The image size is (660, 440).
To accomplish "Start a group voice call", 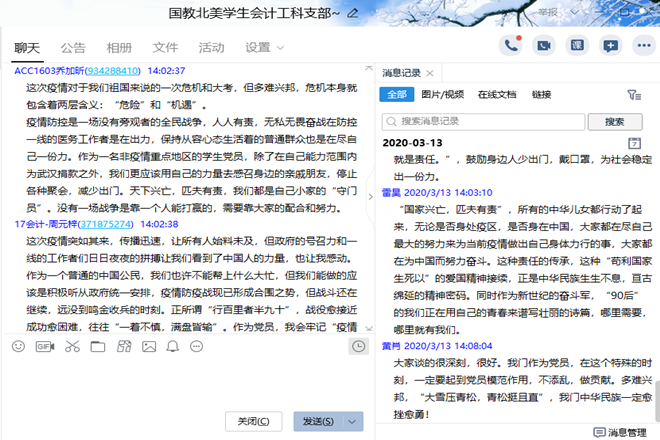I will pos(511,45).
